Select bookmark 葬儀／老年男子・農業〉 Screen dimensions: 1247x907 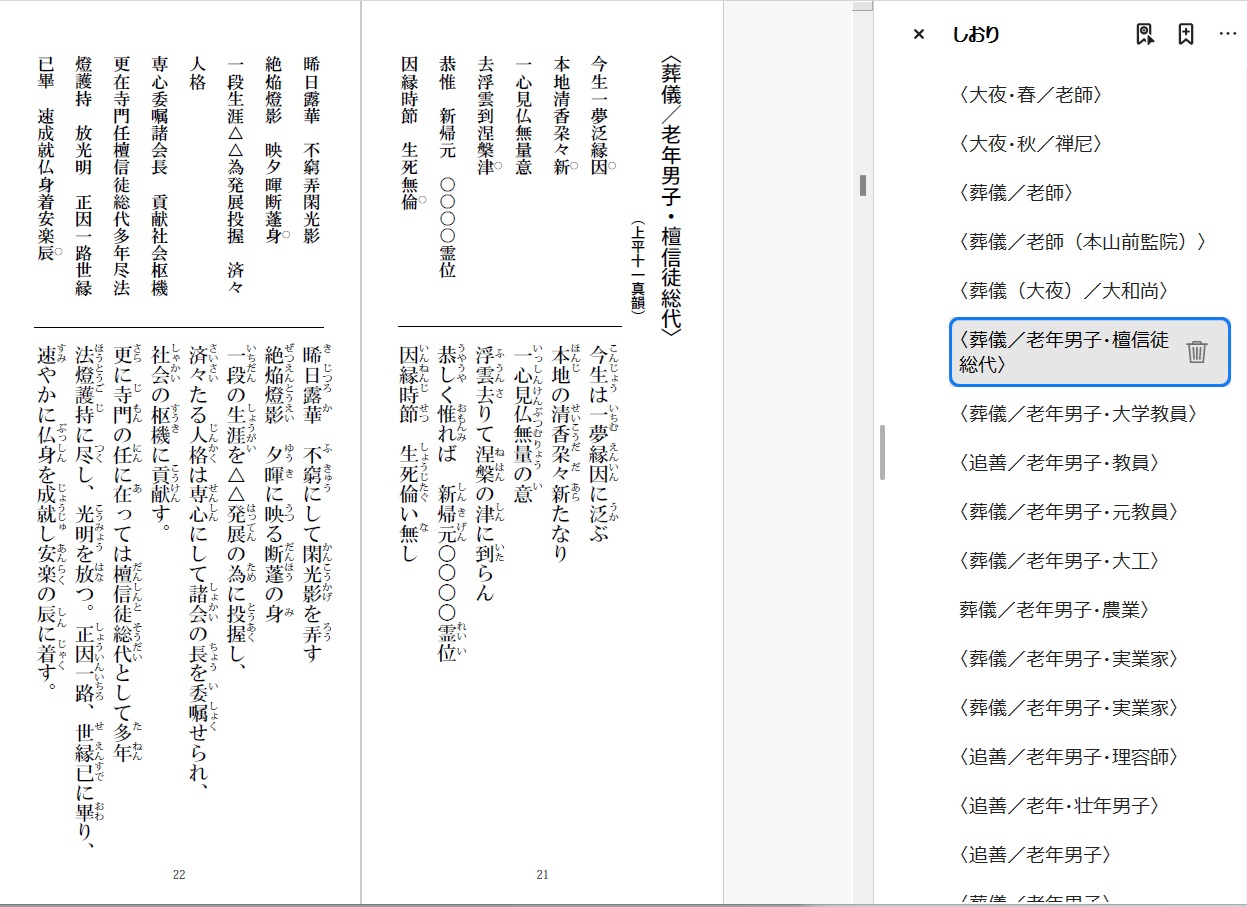click(x=1054, y=610)
